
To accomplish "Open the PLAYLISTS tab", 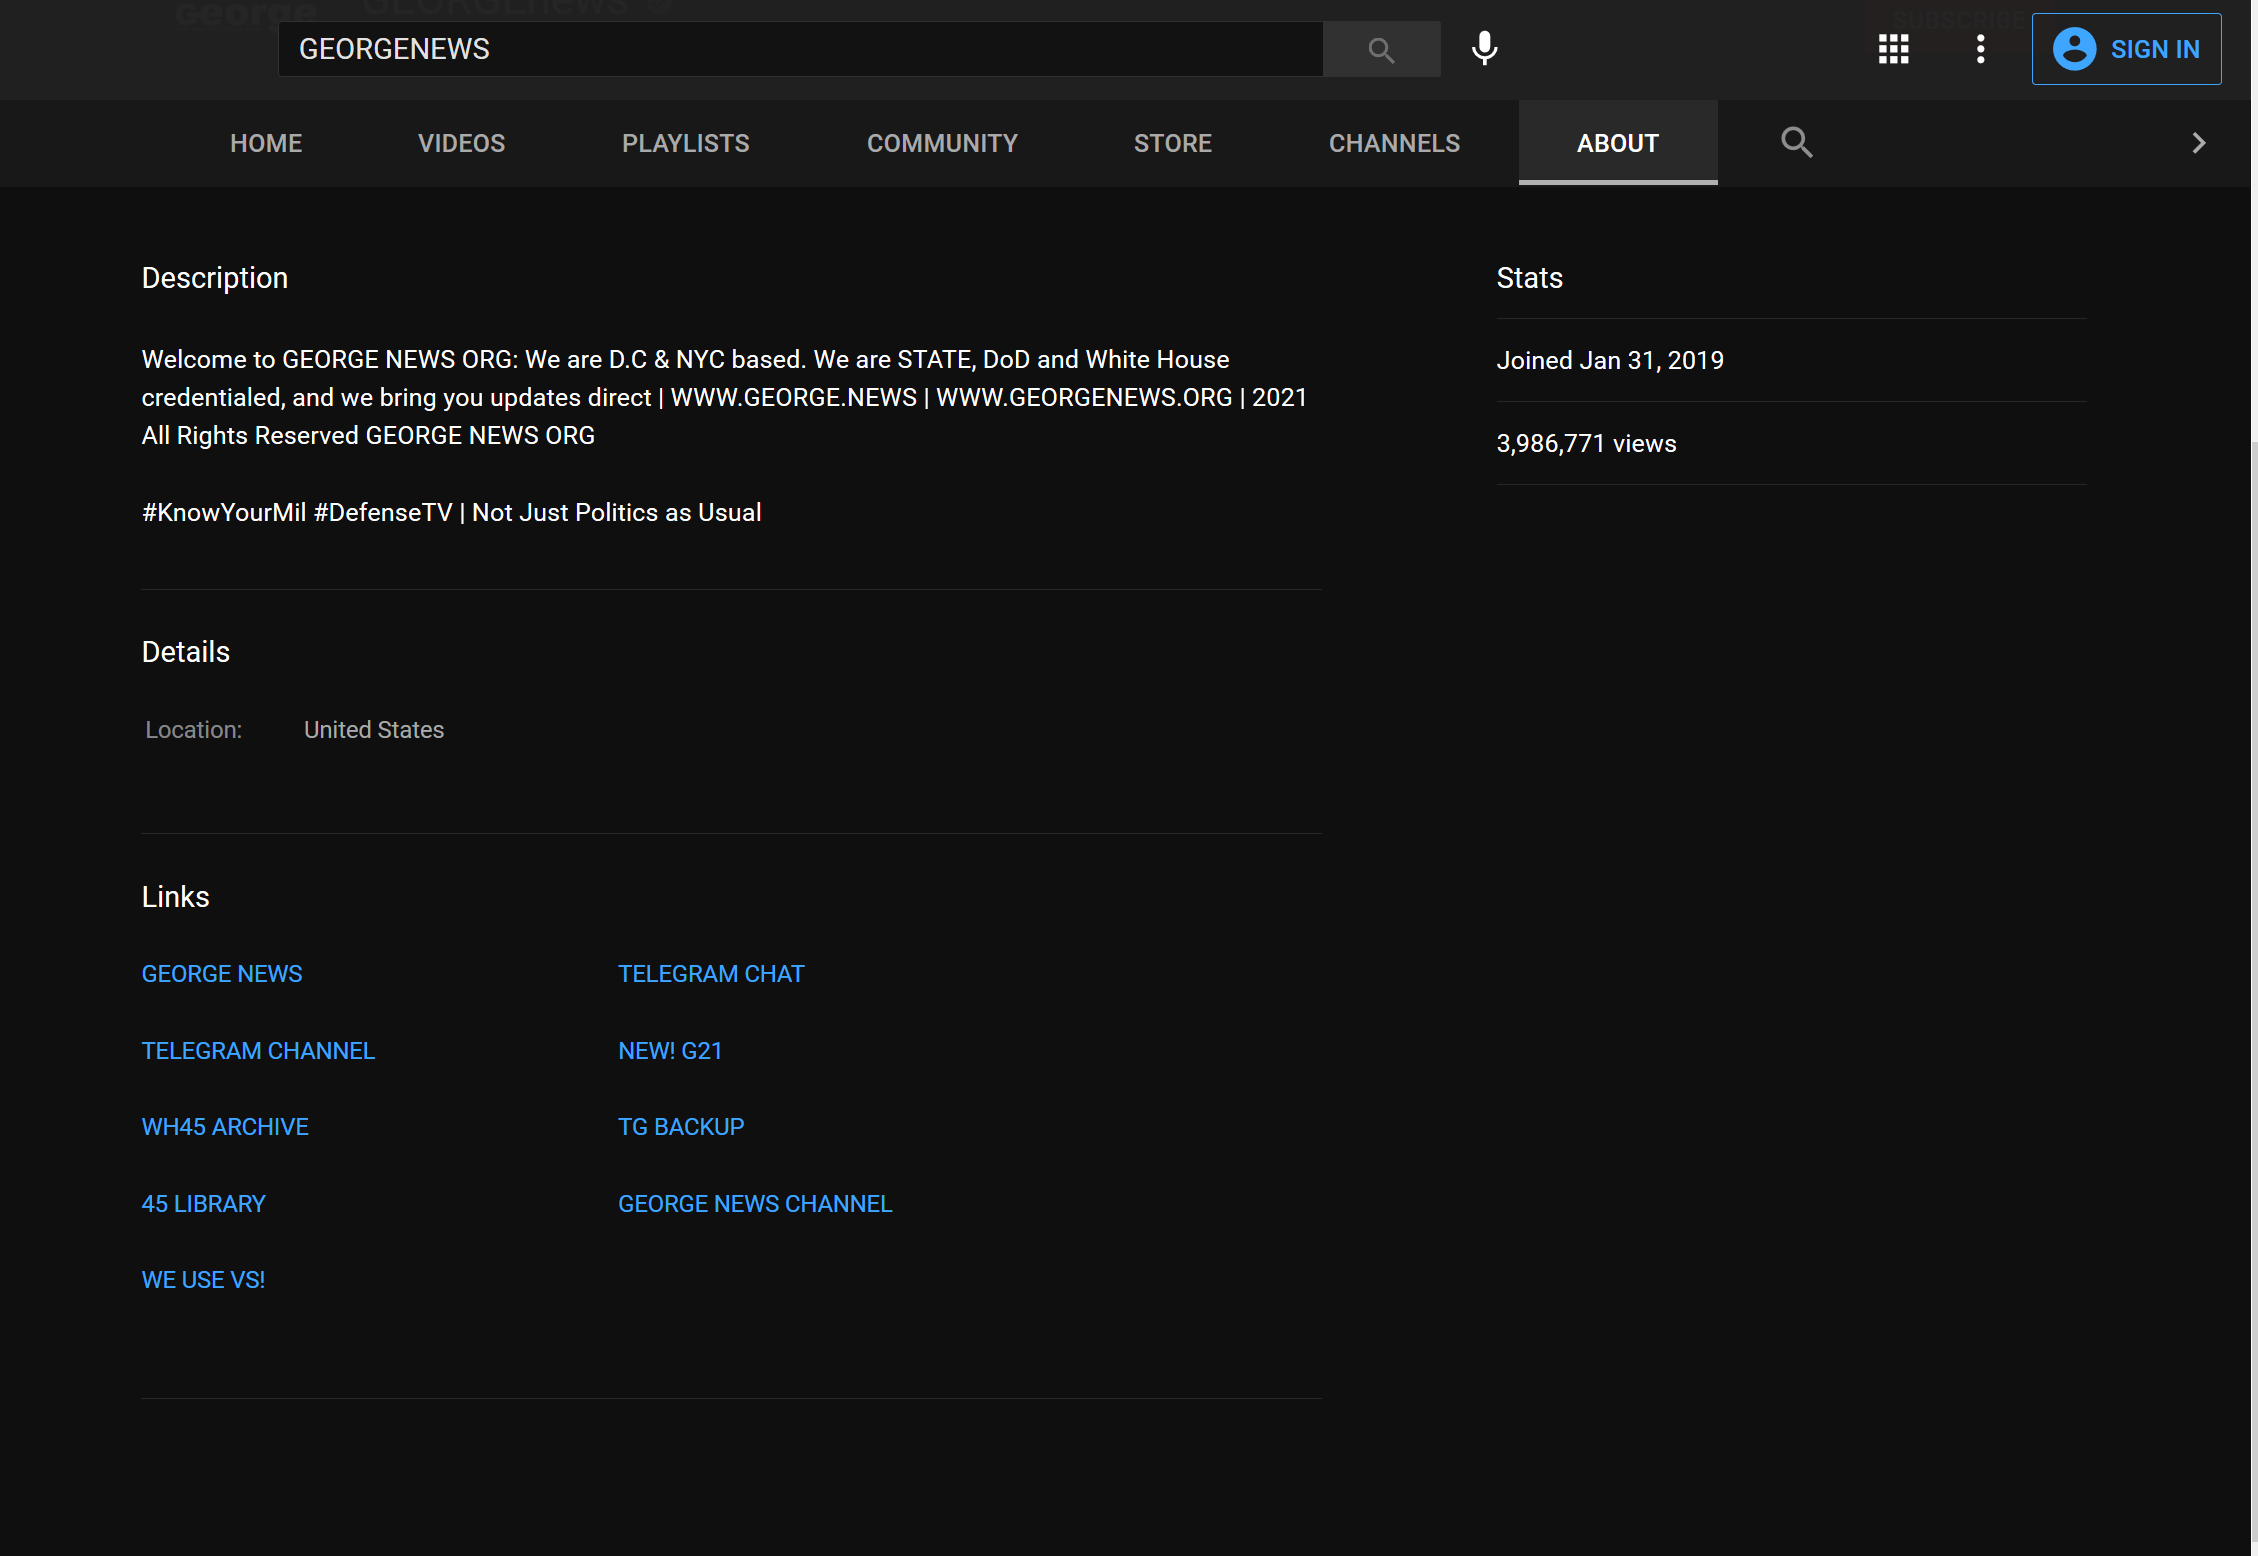I will click(685, 143).
